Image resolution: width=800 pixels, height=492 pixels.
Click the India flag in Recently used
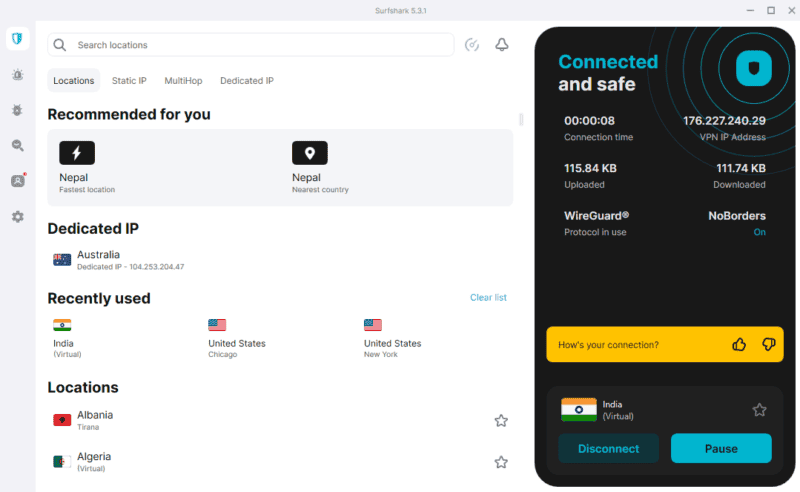(x=62, y=325)
